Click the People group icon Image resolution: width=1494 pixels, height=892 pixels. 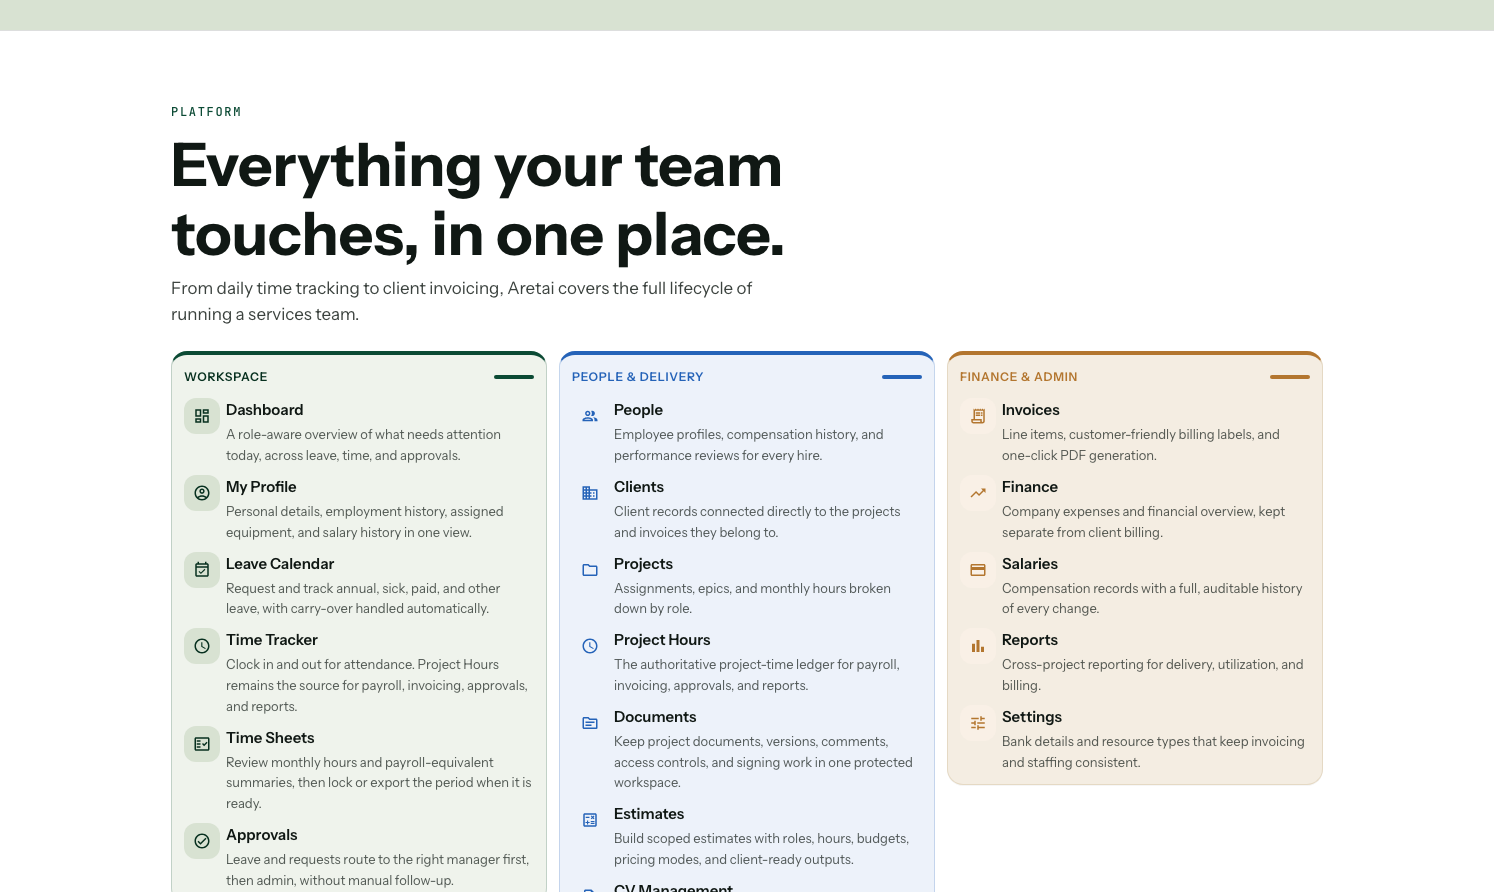[x=590, y=416]
